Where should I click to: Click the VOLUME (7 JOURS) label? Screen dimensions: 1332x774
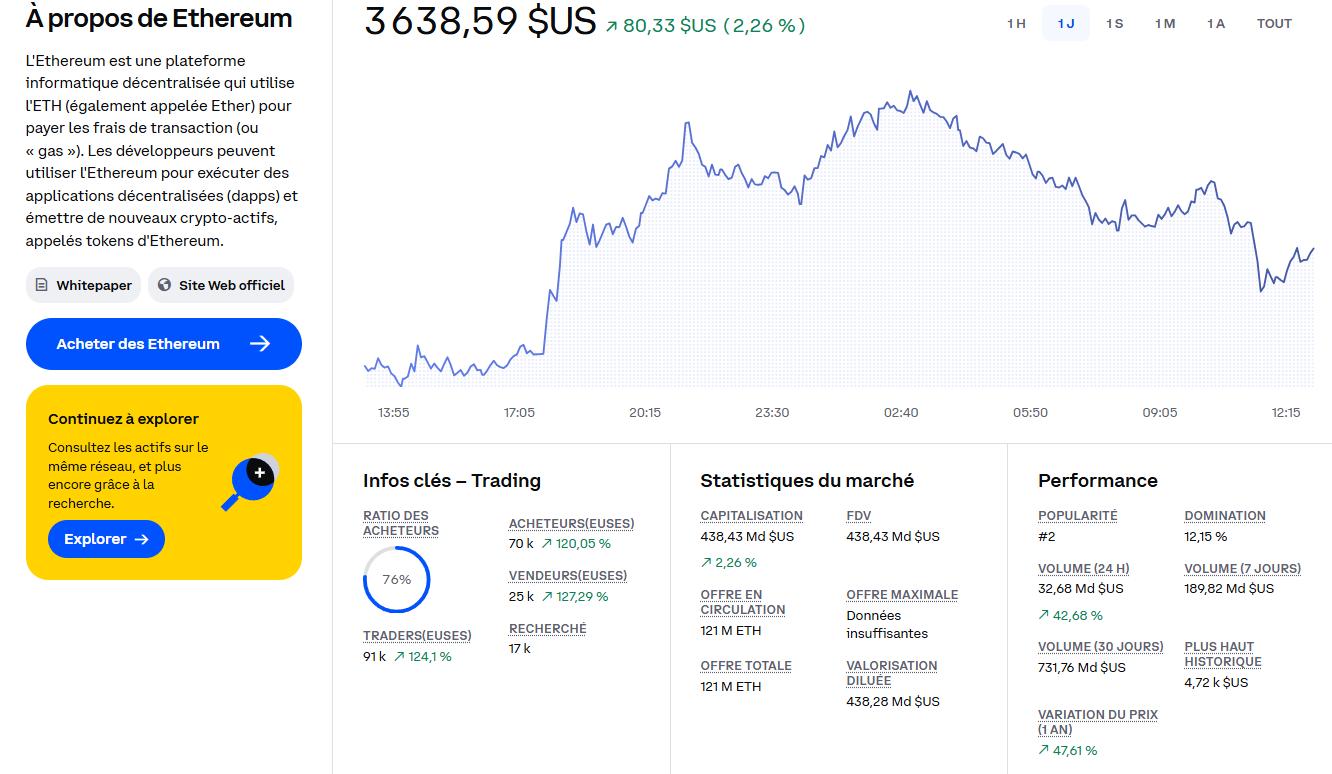1243,568
